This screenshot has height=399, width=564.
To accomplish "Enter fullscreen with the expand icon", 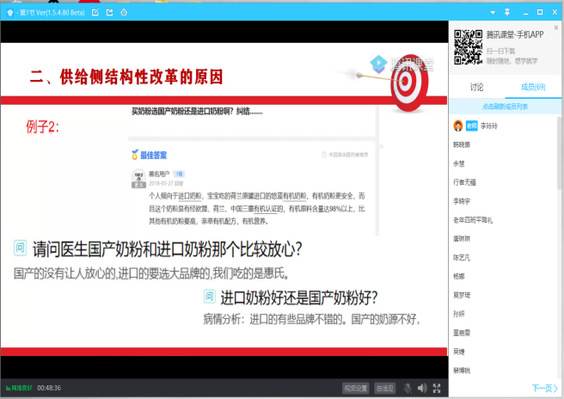I will 437,388.
